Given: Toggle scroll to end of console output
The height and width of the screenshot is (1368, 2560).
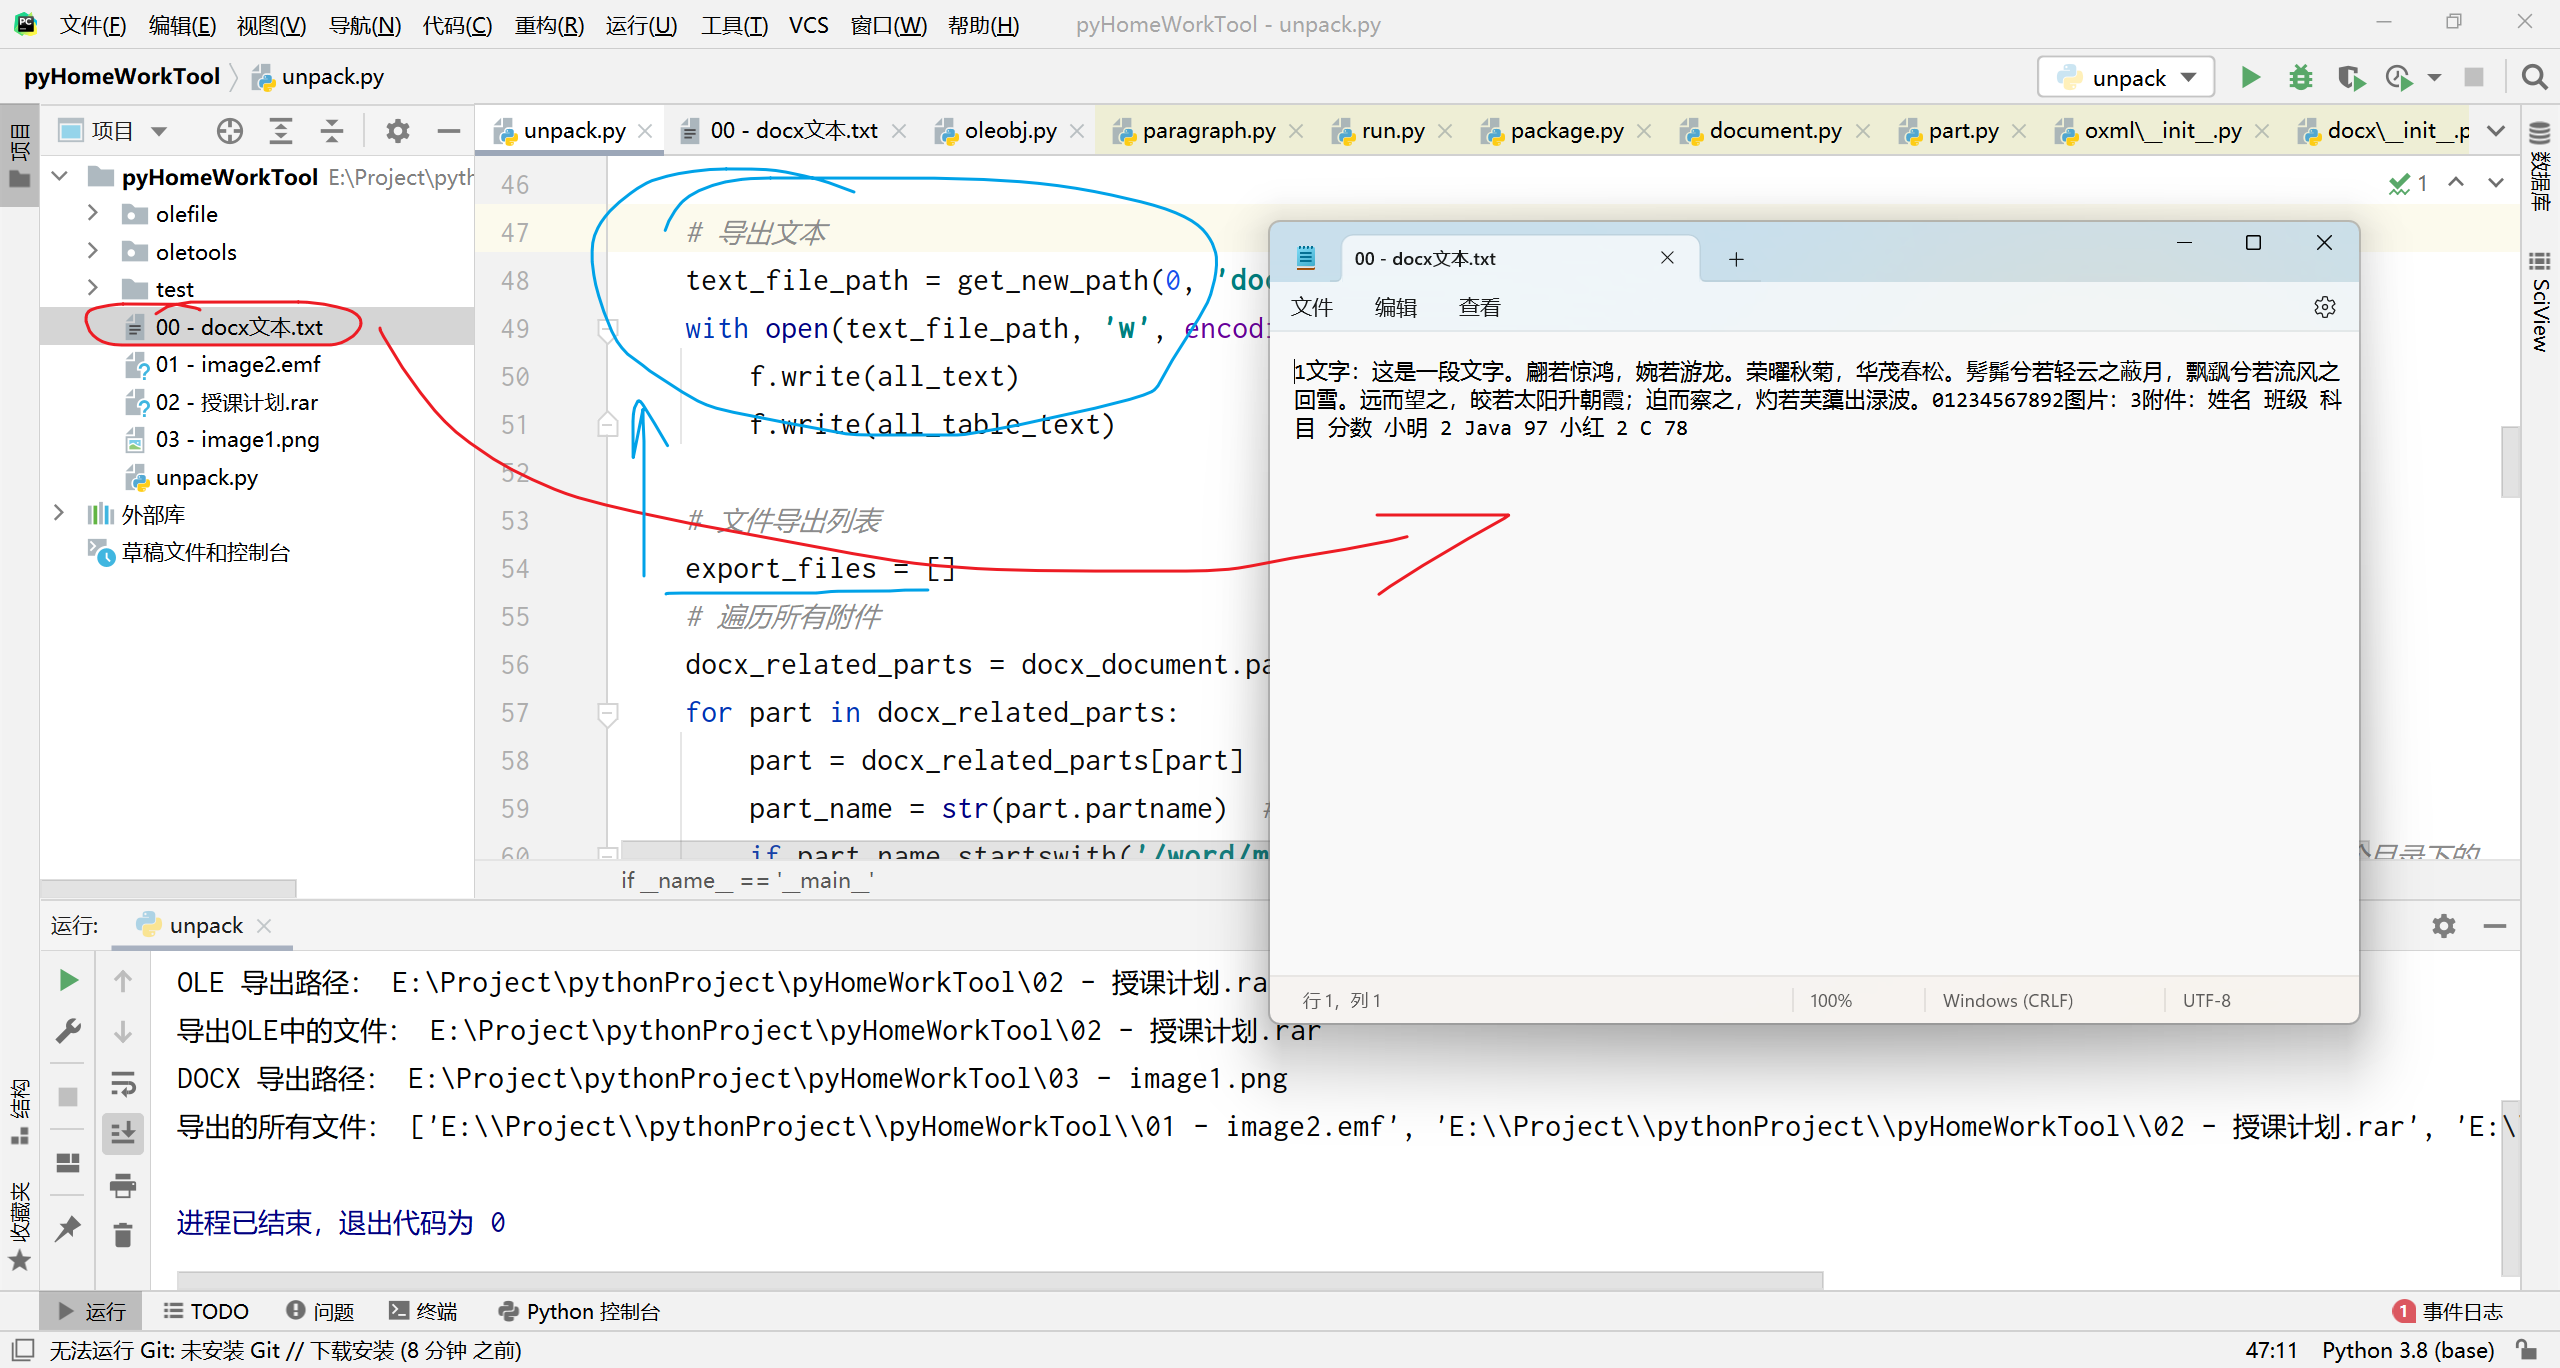Looking at the screenshot, I should click(x=123, y=1134).
